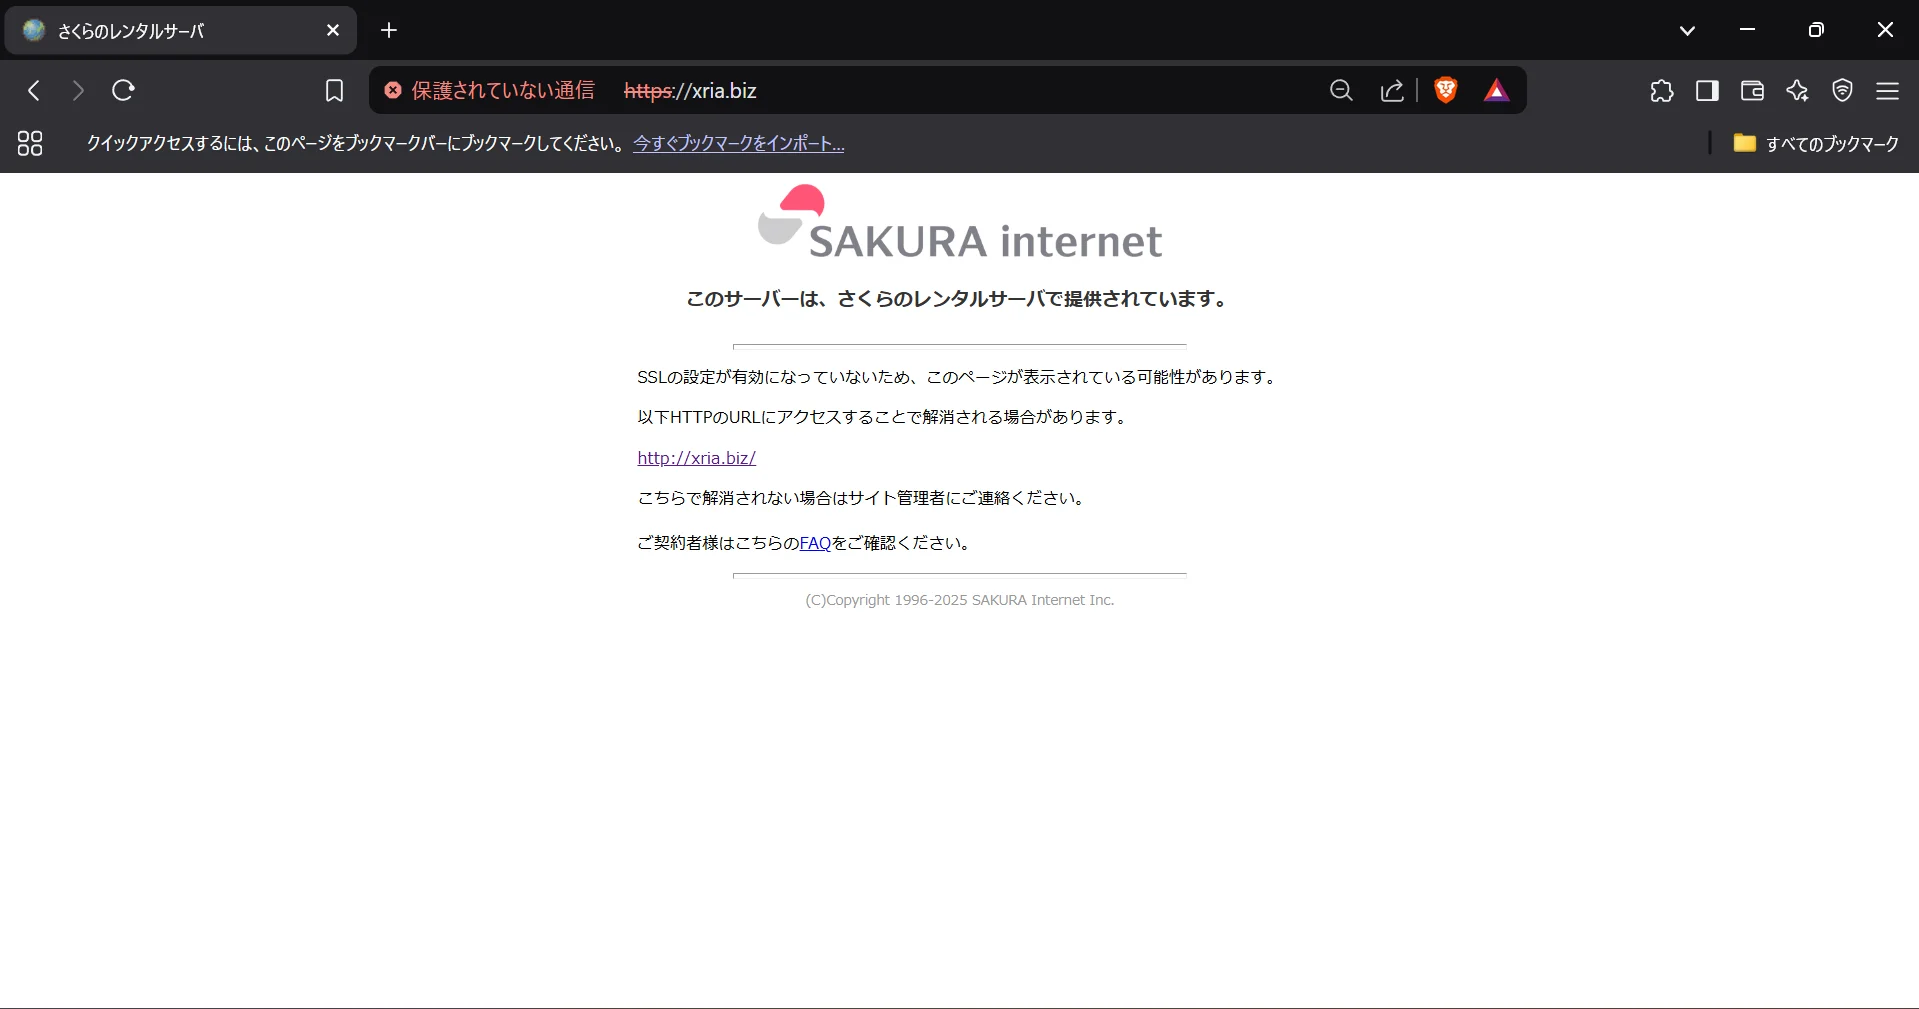
Task: Open Leo AI assistant star icon
Action: coord(1797,91)
